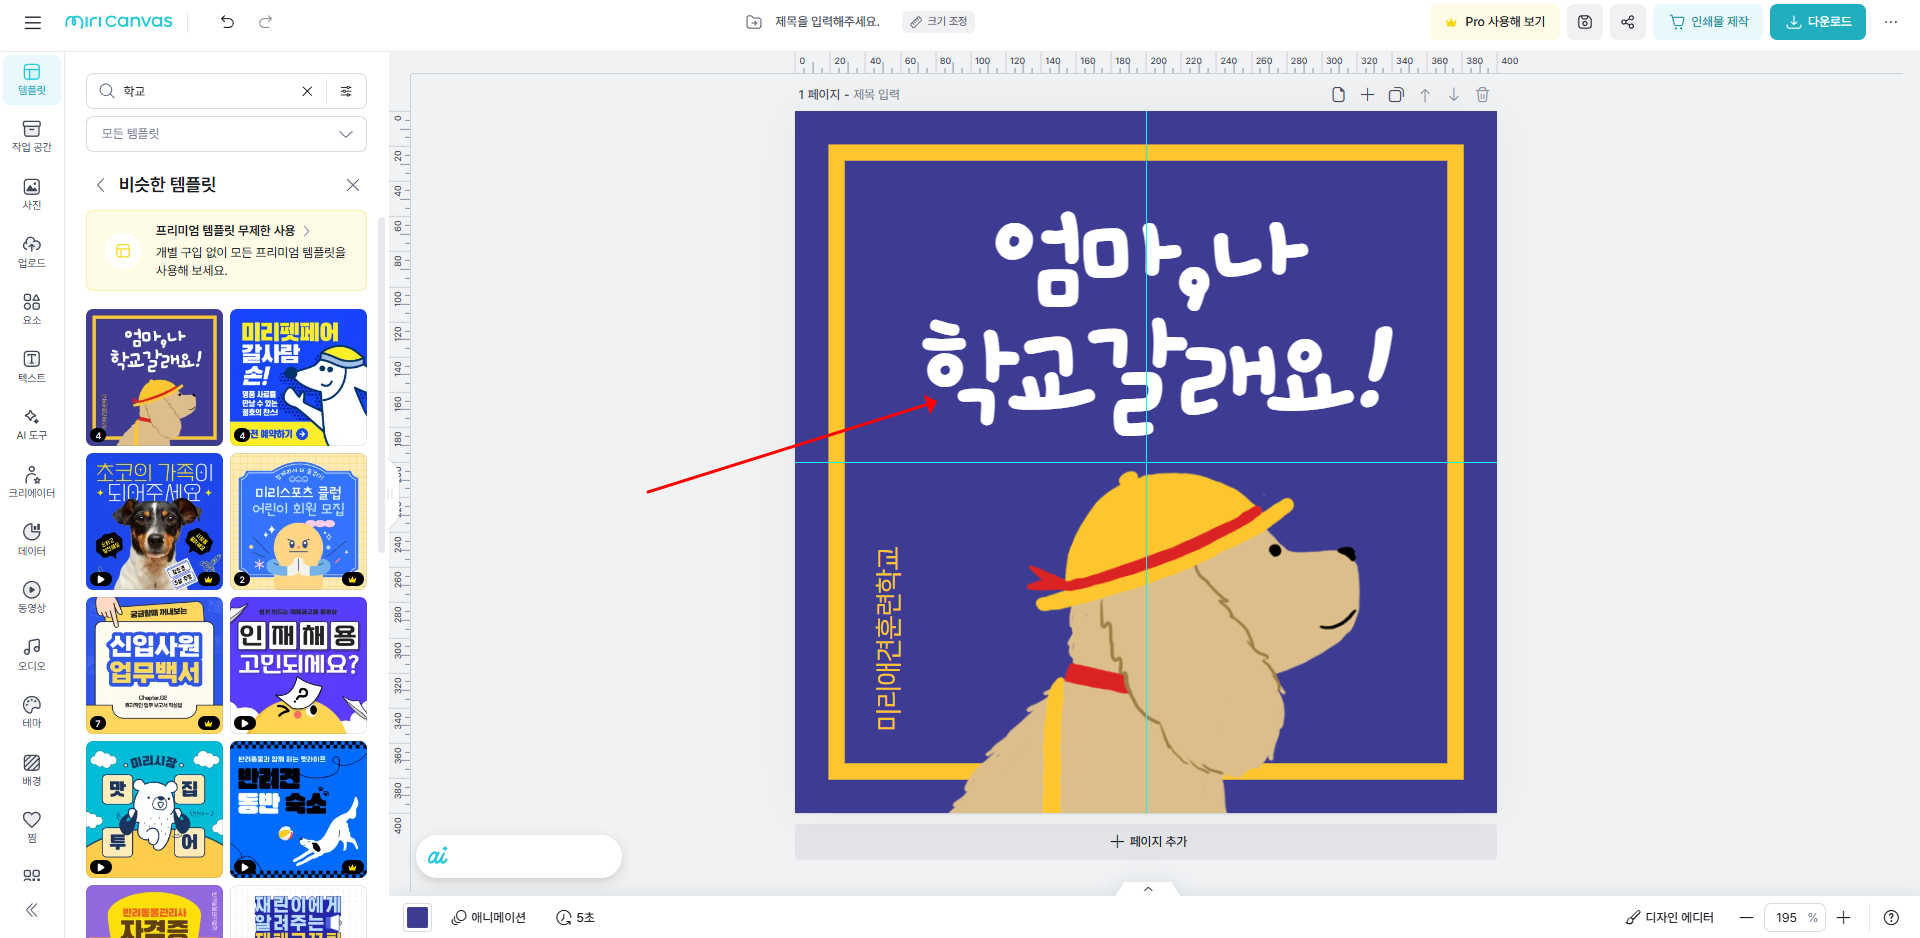Add a new blank page icon
Viewport: 1920px width, 938px height.
[x=1338, y=95]
